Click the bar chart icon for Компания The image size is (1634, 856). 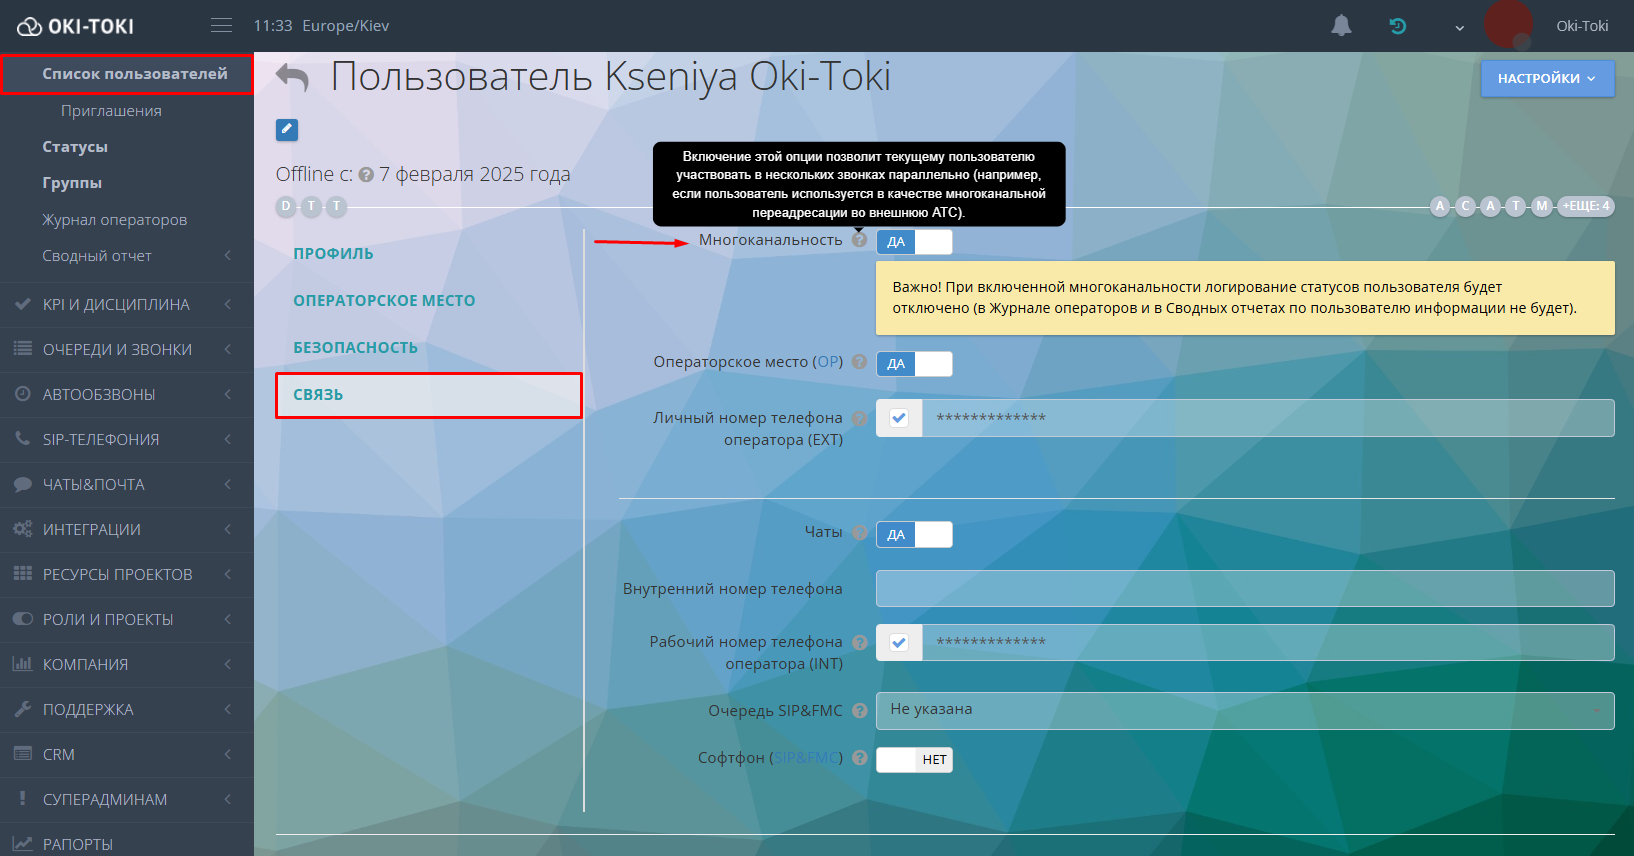22,664
